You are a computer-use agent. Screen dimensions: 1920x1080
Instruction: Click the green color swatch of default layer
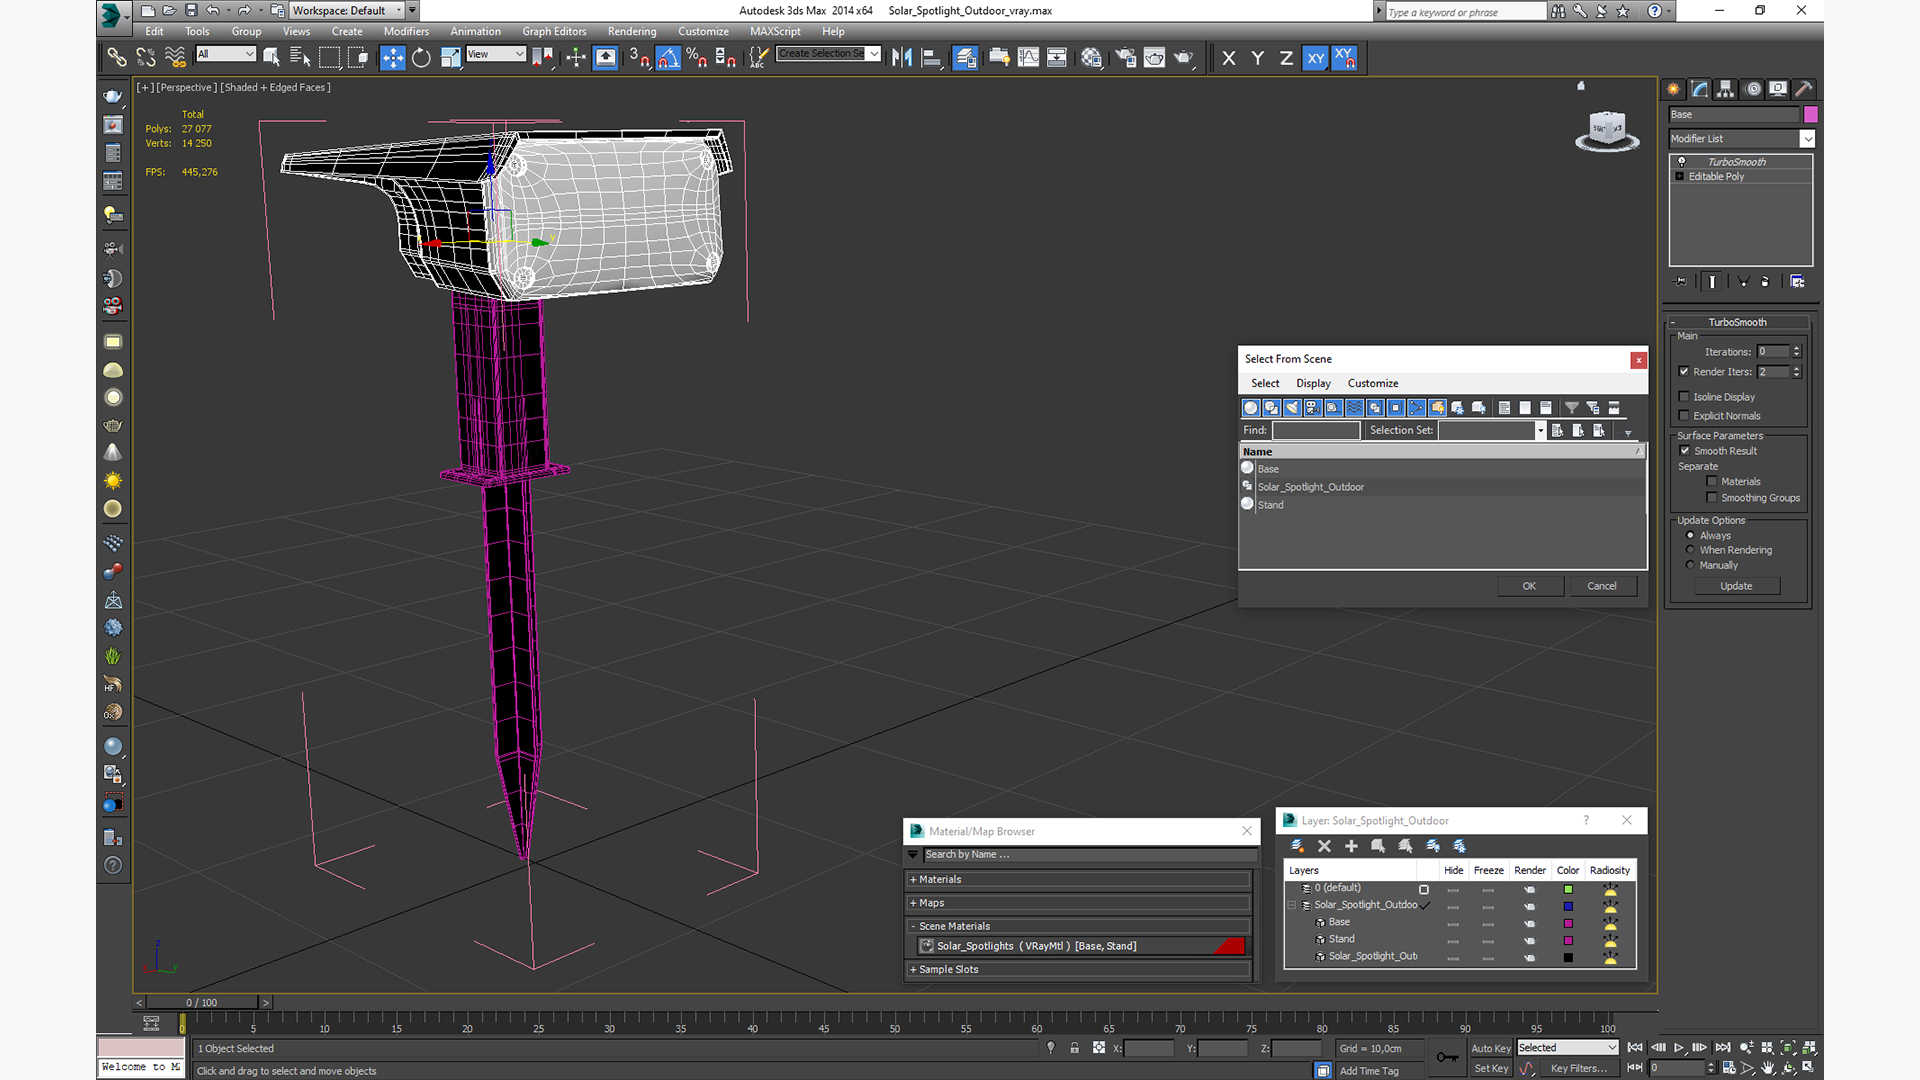click(x=1568, y=889)
